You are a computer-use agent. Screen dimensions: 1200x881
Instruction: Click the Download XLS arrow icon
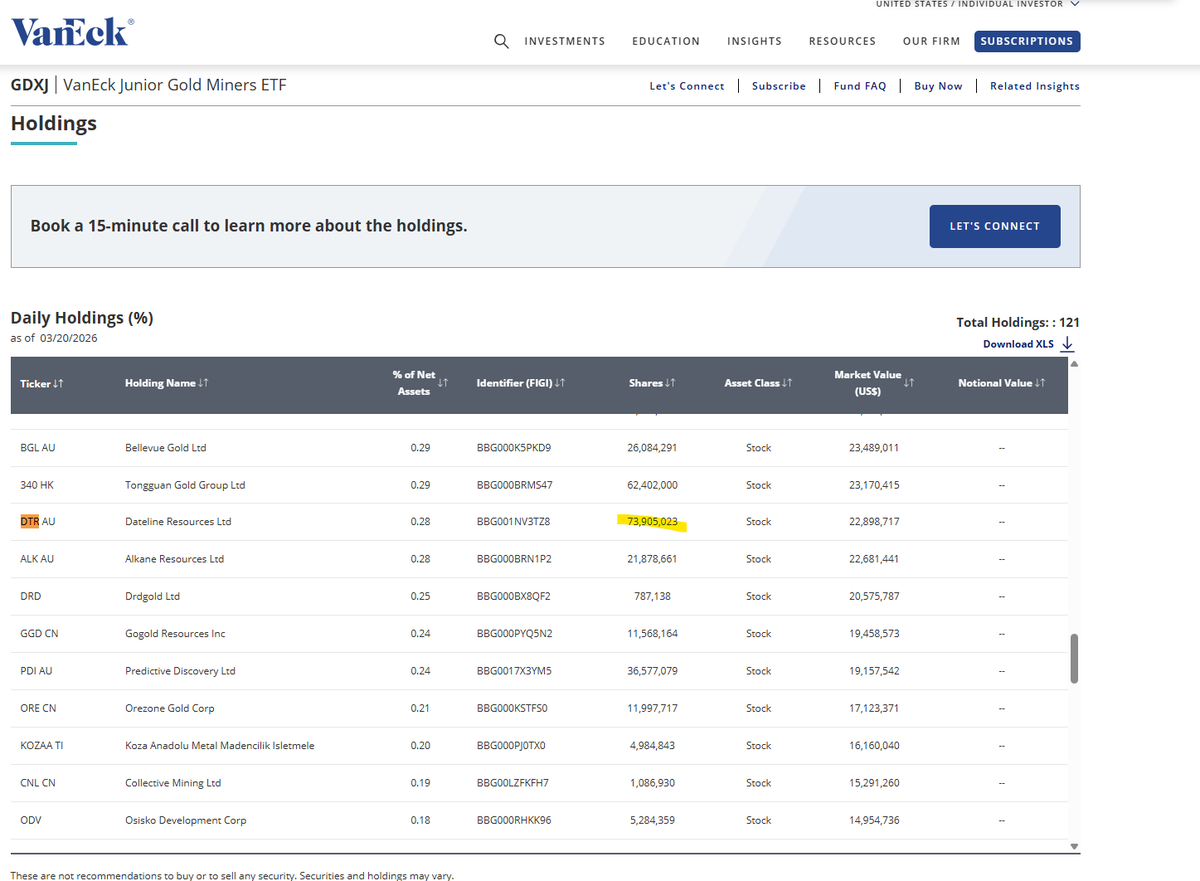coord(1067,344)
